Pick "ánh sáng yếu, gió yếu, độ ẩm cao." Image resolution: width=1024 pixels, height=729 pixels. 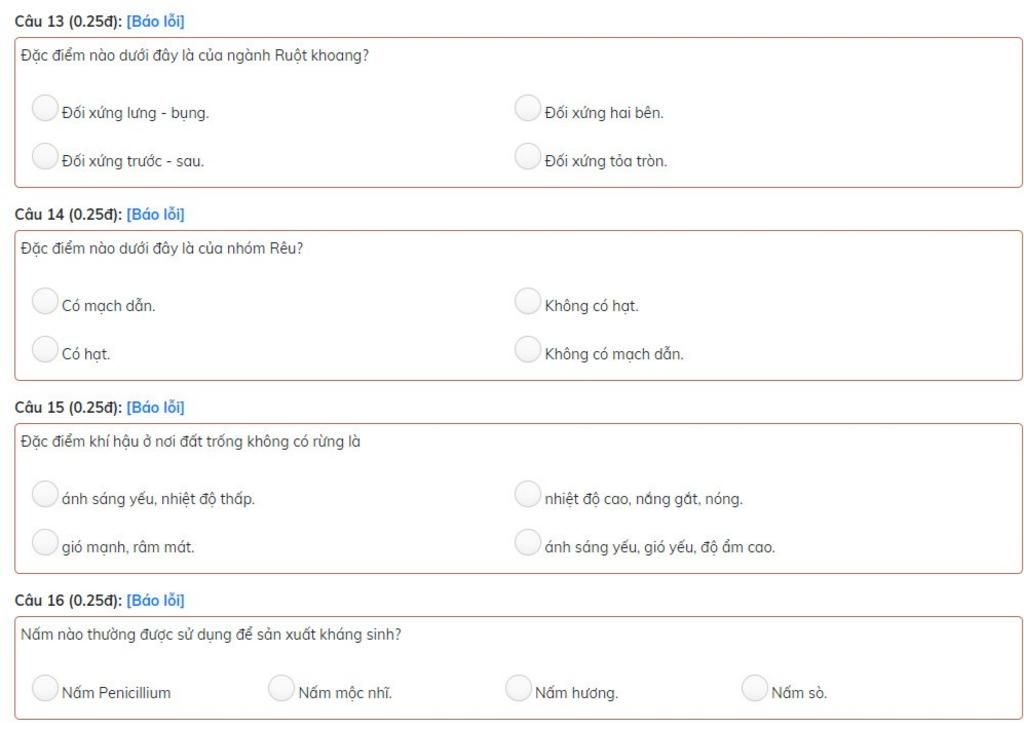coord(528,543)
